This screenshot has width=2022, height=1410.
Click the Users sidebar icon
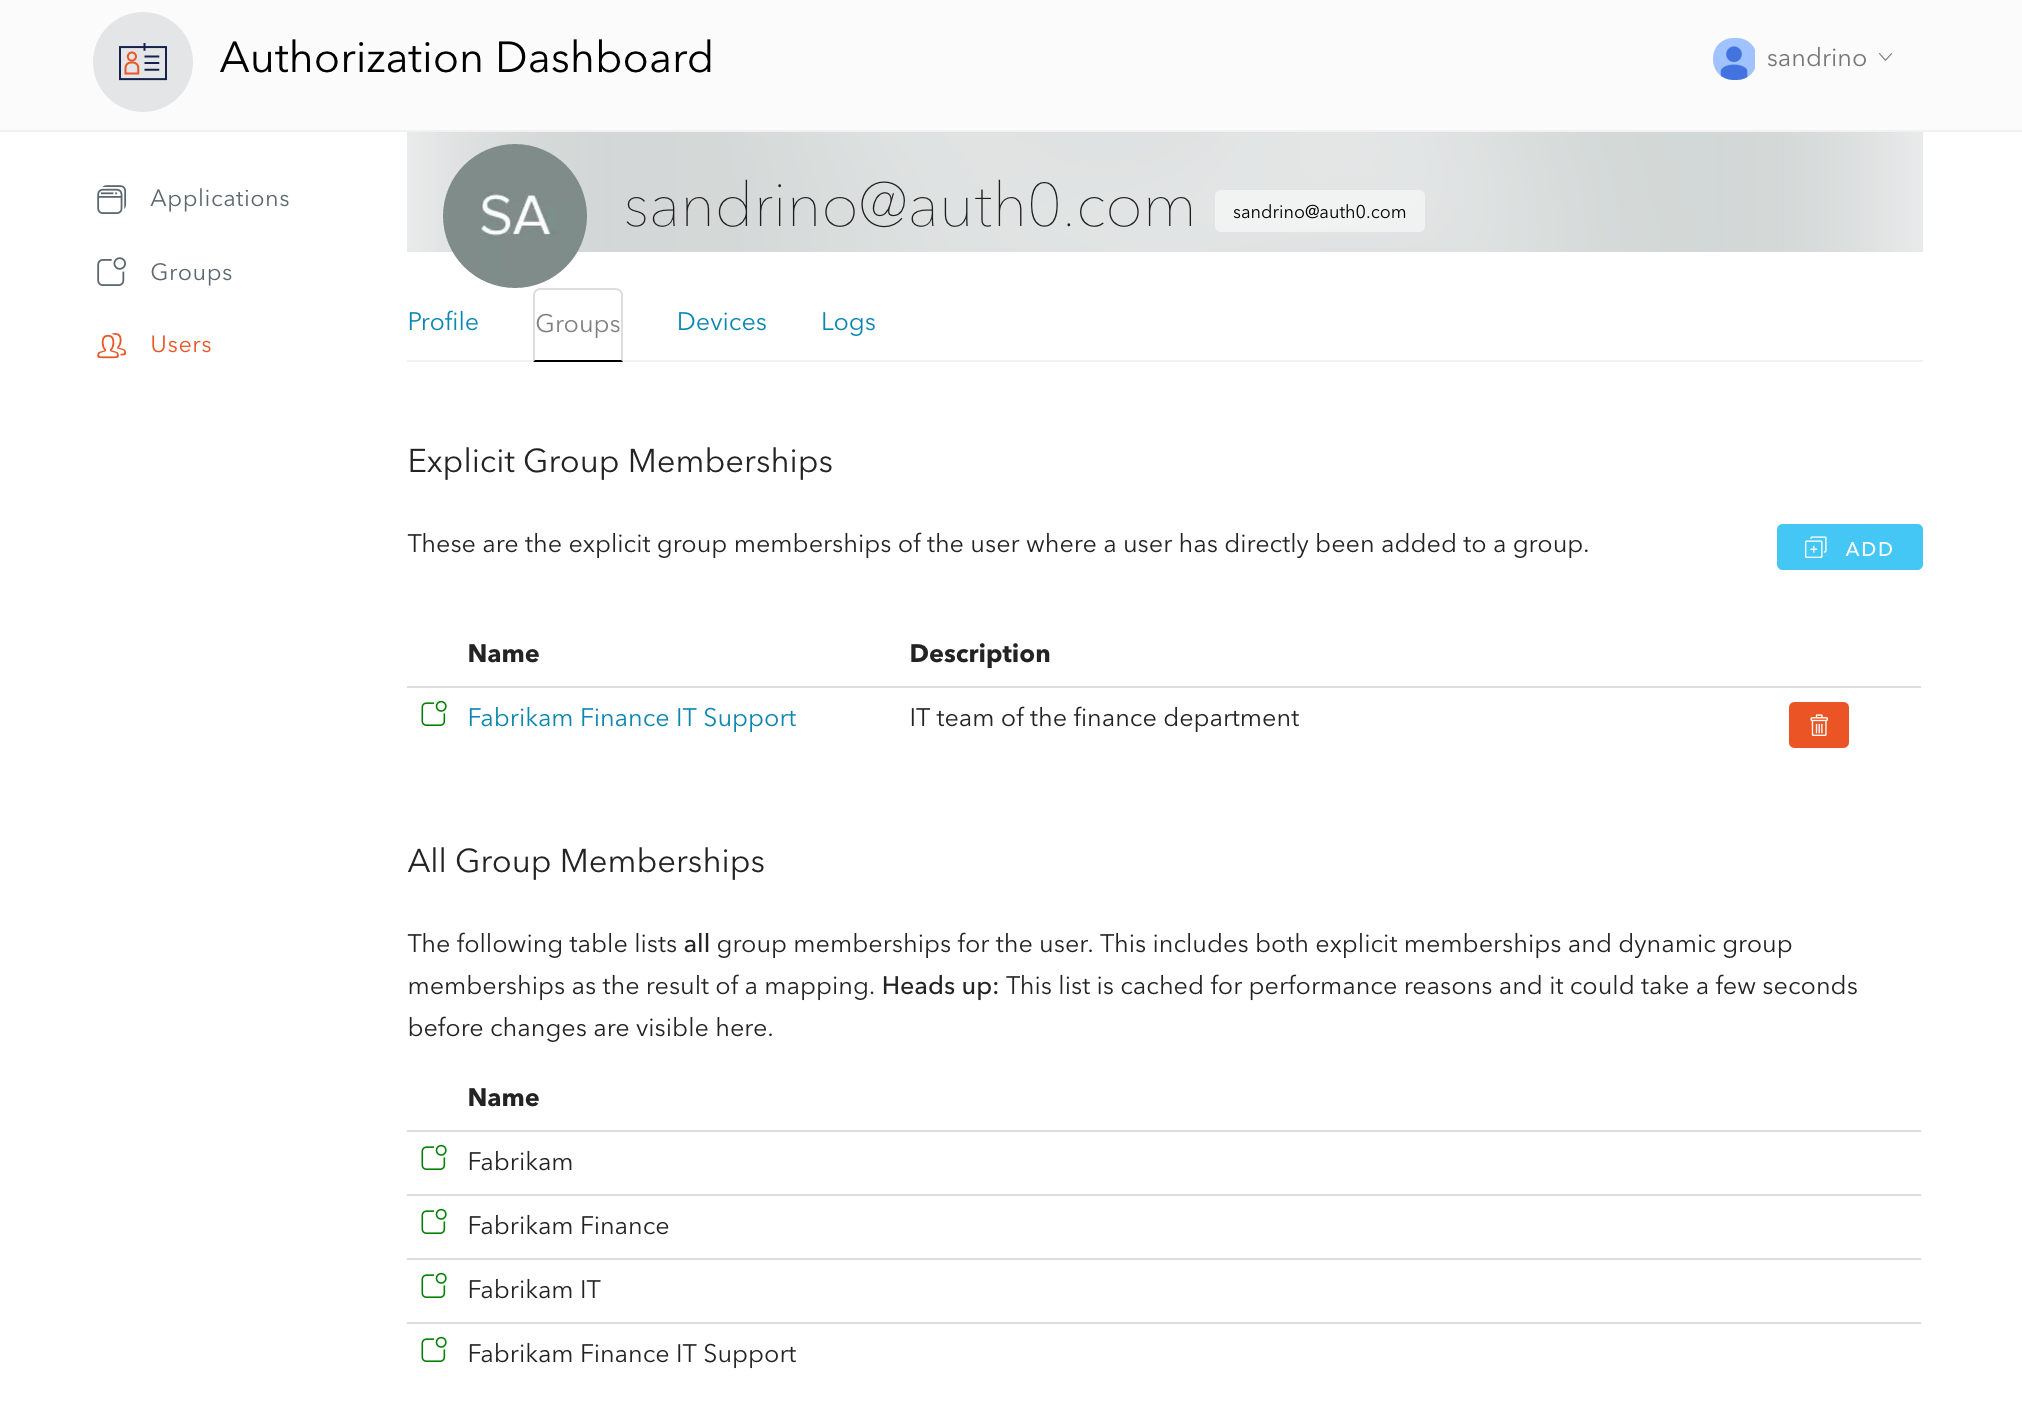[x=111, y=345]
